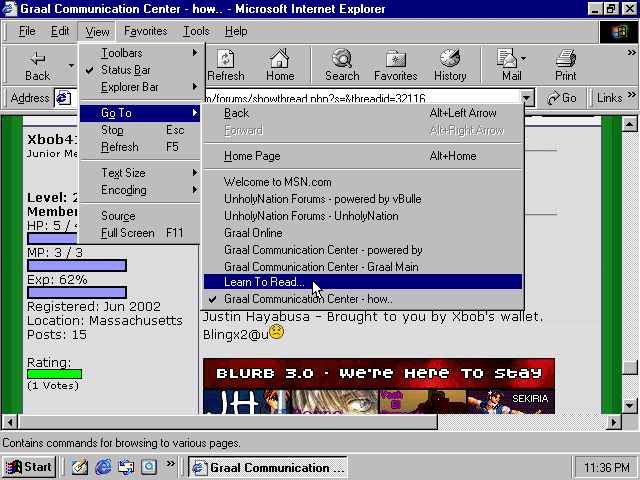Click the vertical scrollbar up arrow
Image resolution: width=640 pixels, height=480 pixels.
[629, 124]
